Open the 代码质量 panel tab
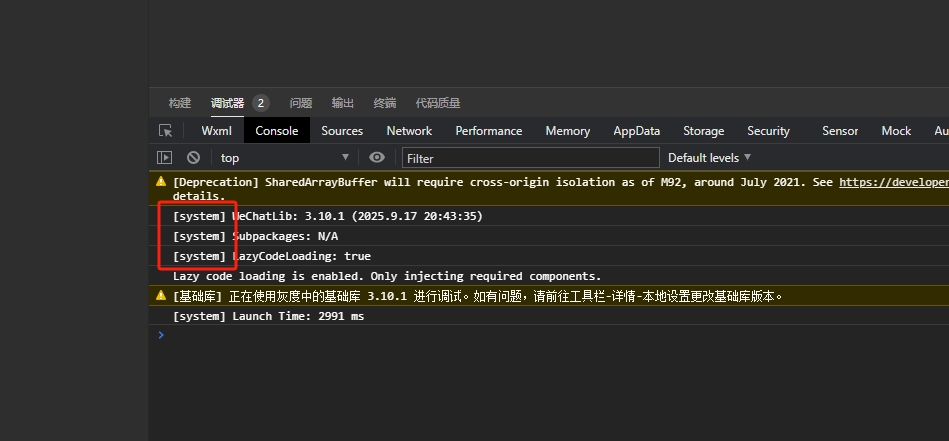The width and height of the screenshot is (949, 441). coord(438,103)
